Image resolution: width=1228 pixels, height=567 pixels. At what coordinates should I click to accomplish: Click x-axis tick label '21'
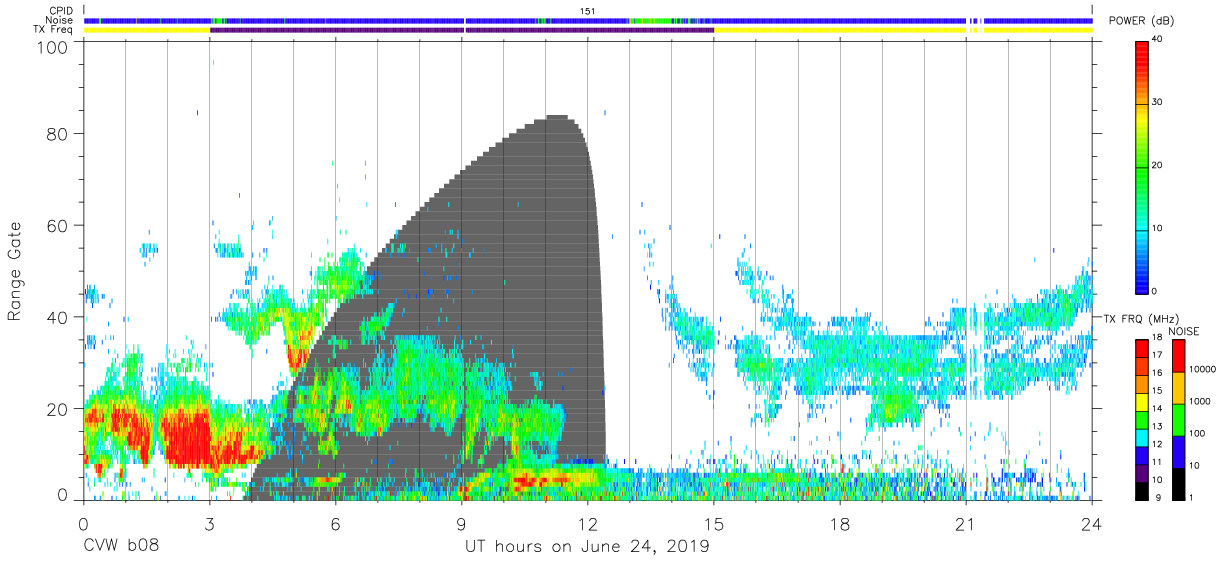pyautogui.click(x=966, y=523)
